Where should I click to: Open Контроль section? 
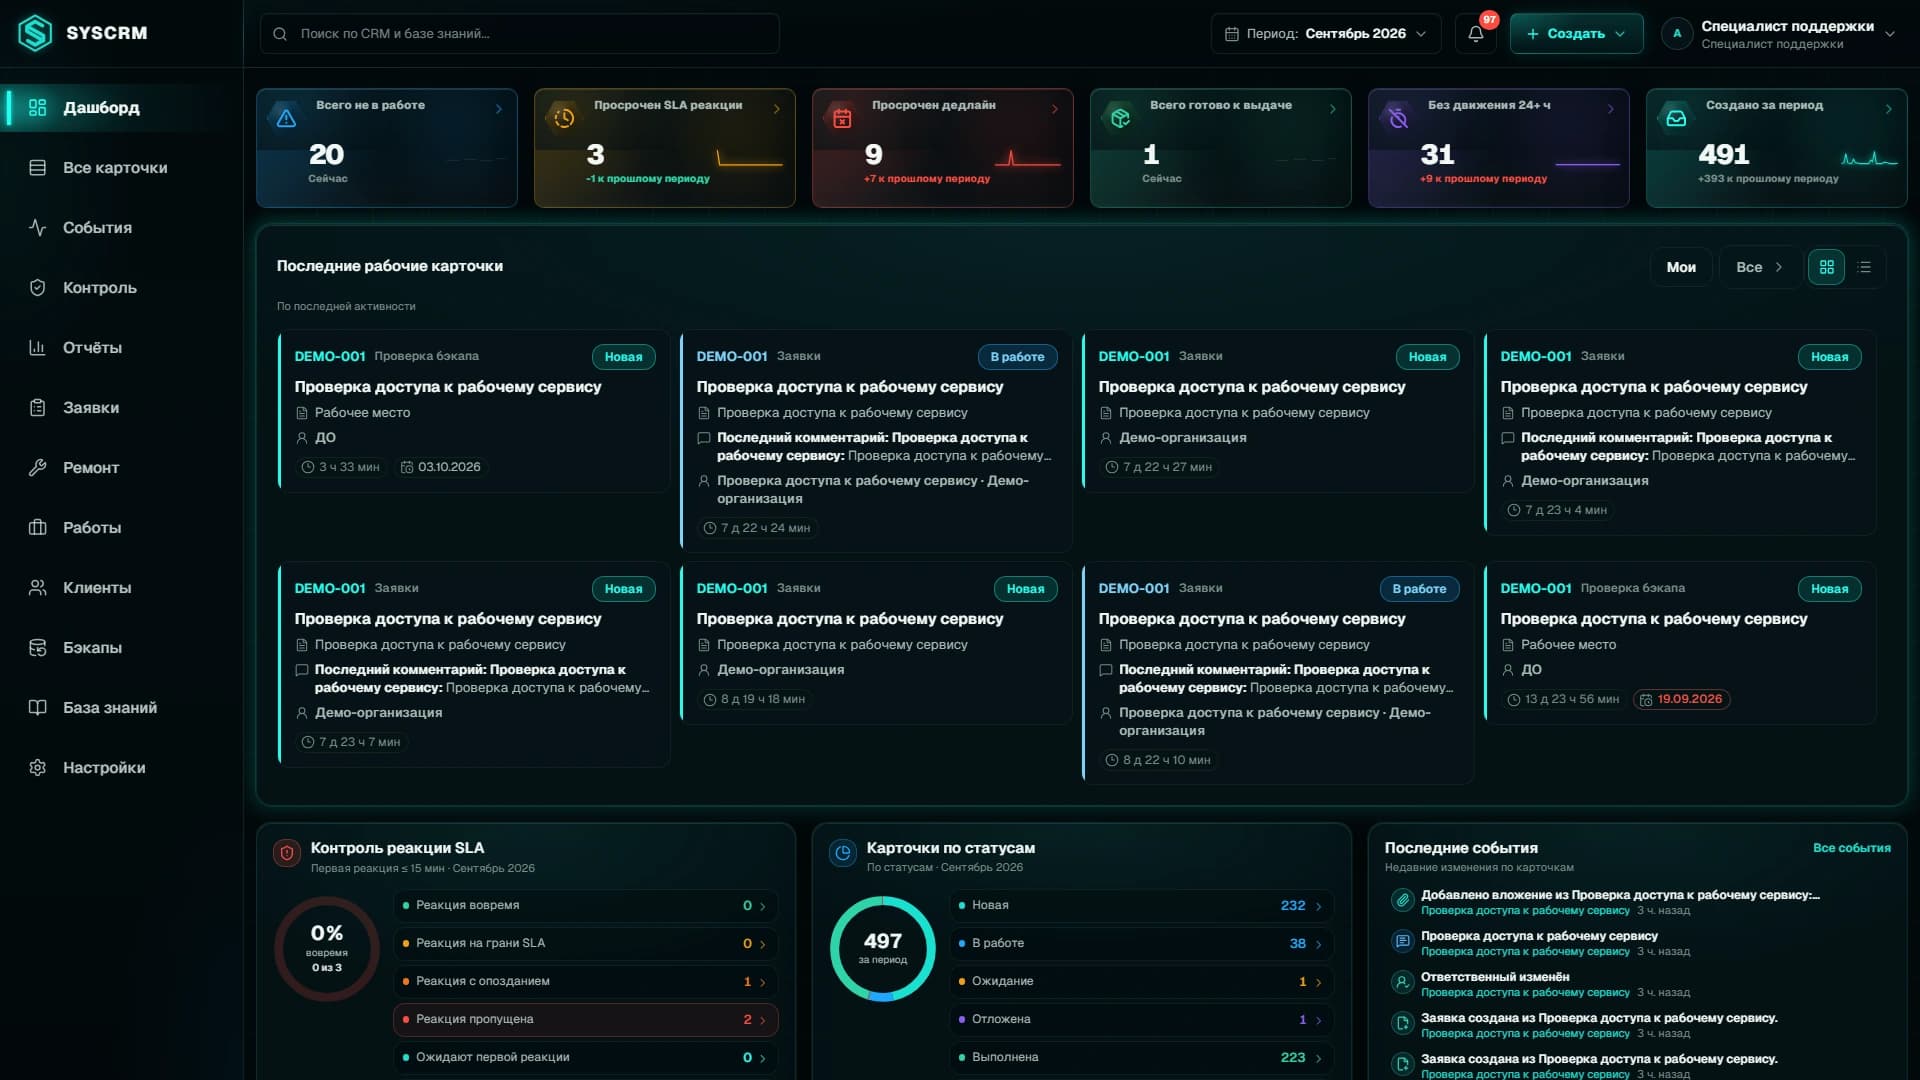121,288
